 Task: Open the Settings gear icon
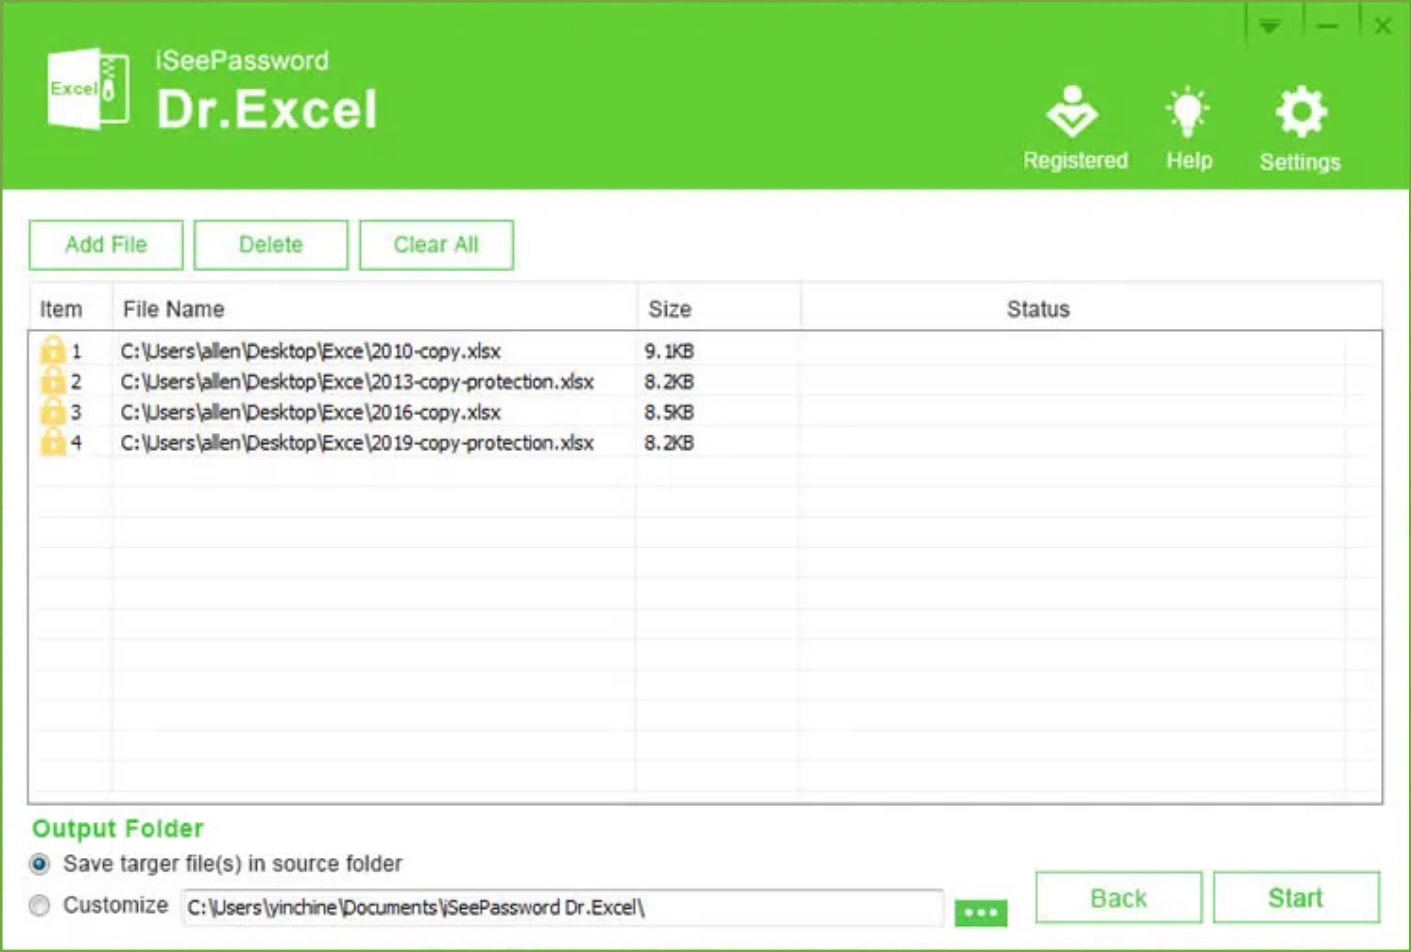pos(1298,113)
